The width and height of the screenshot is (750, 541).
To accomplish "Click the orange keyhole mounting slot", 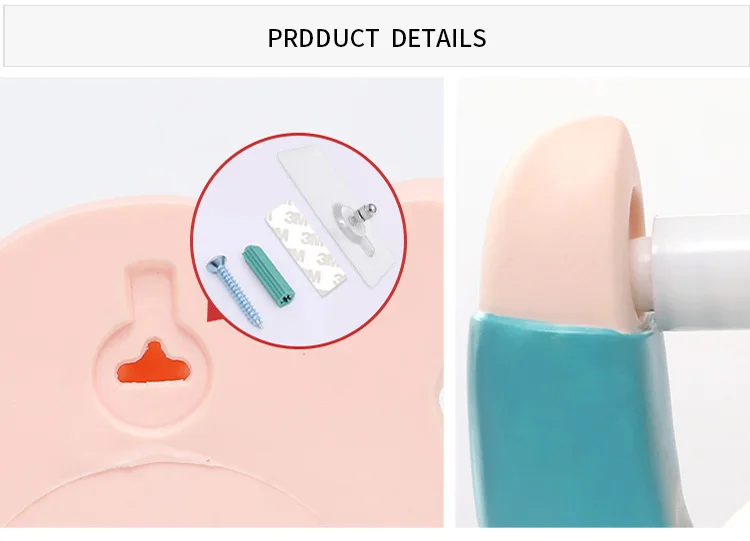I will point(154,363).
